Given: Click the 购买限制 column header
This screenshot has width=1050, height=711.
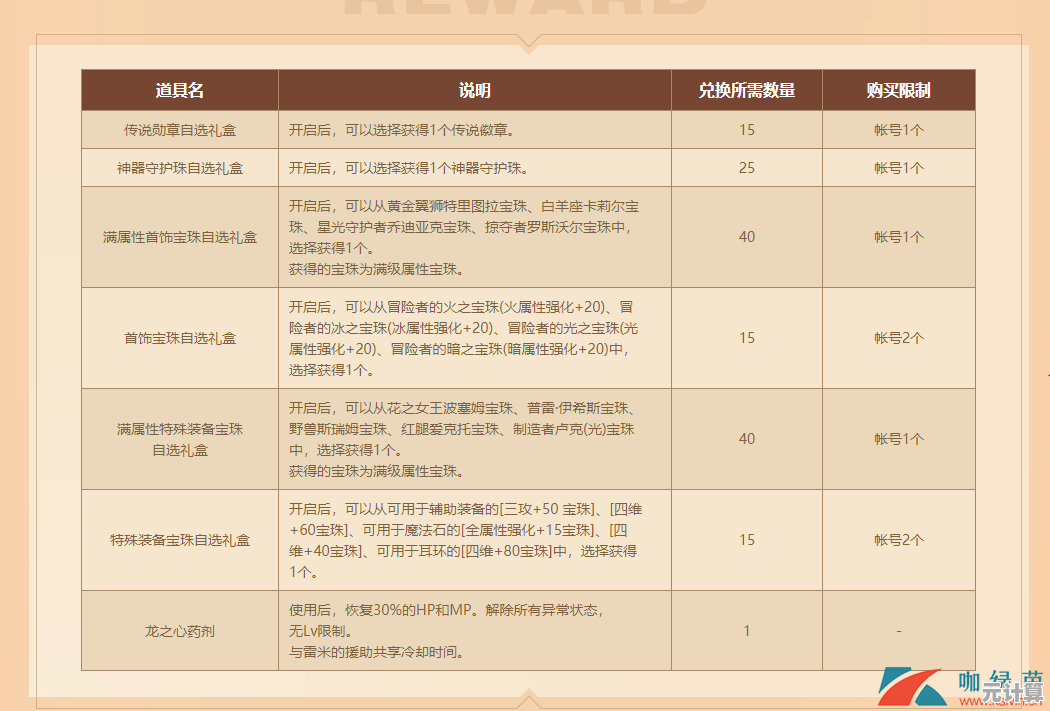Looking at the screenshot, I should 899,90.
